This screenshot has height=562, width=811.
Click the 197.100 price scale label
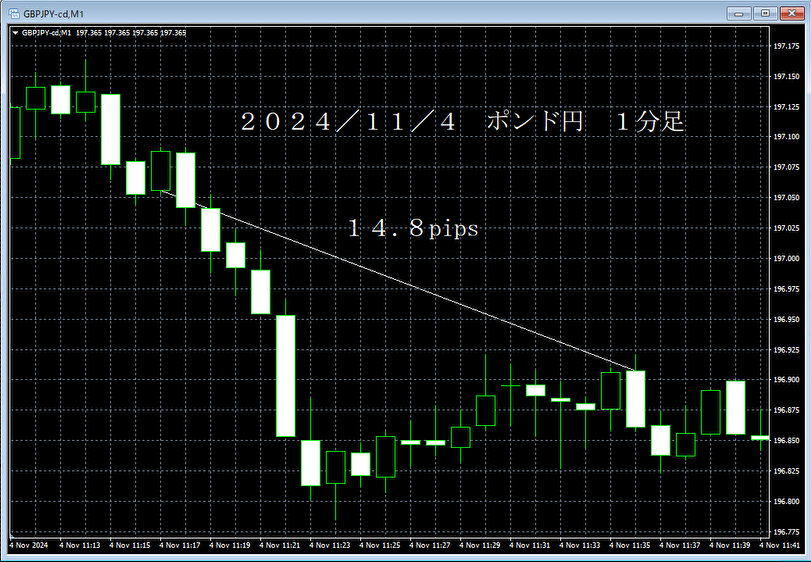coord(786,137)
